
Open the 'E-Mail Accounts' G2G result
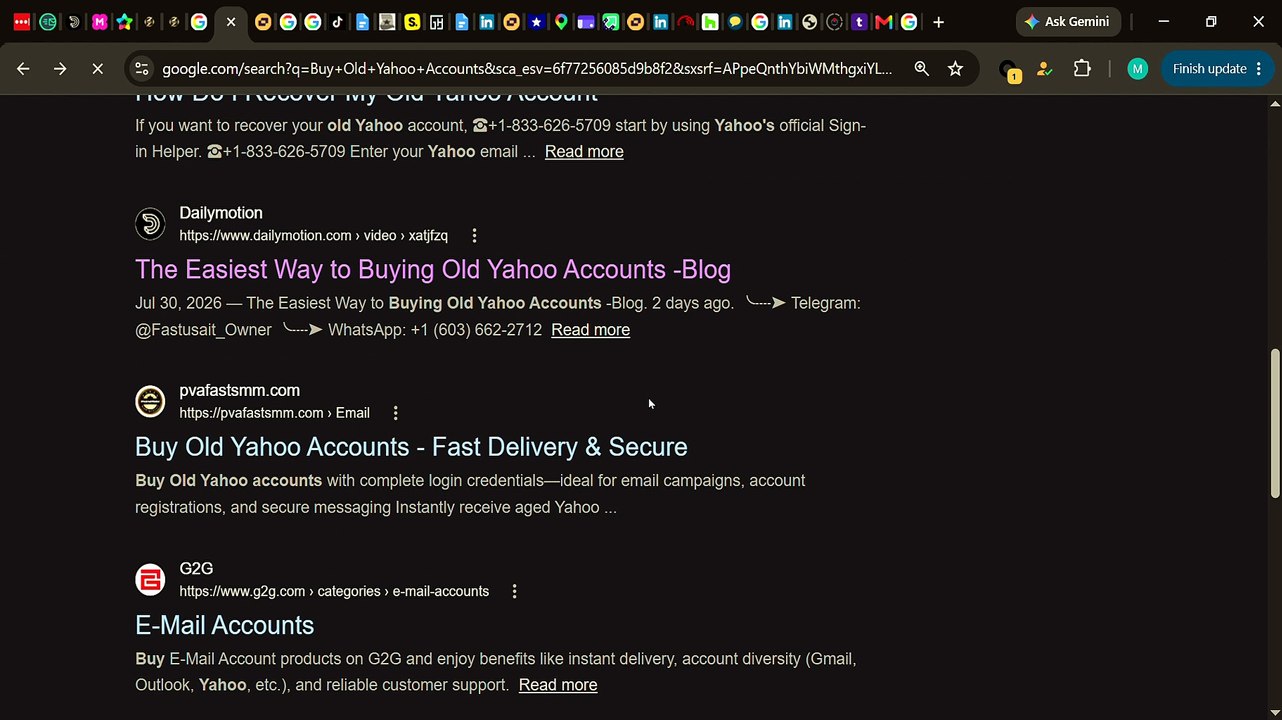click(225, 625)
